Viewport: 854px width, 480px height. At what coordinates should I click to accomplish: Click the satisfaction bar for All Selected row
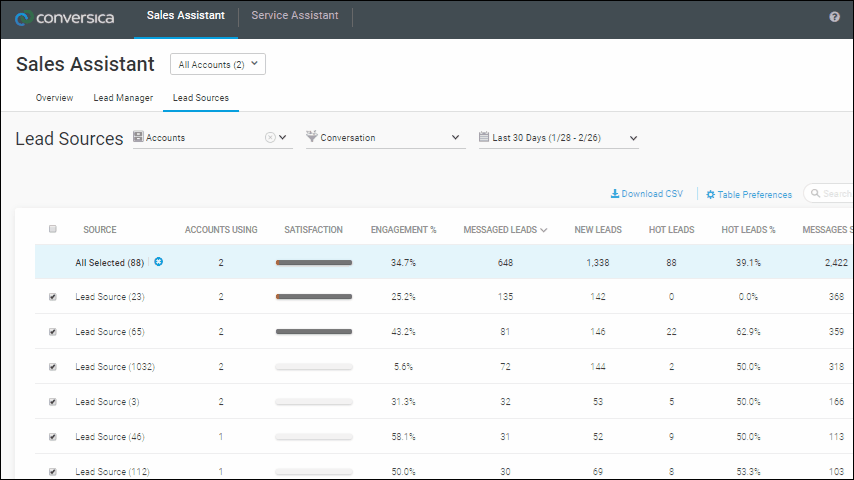(x=314, y=263)
